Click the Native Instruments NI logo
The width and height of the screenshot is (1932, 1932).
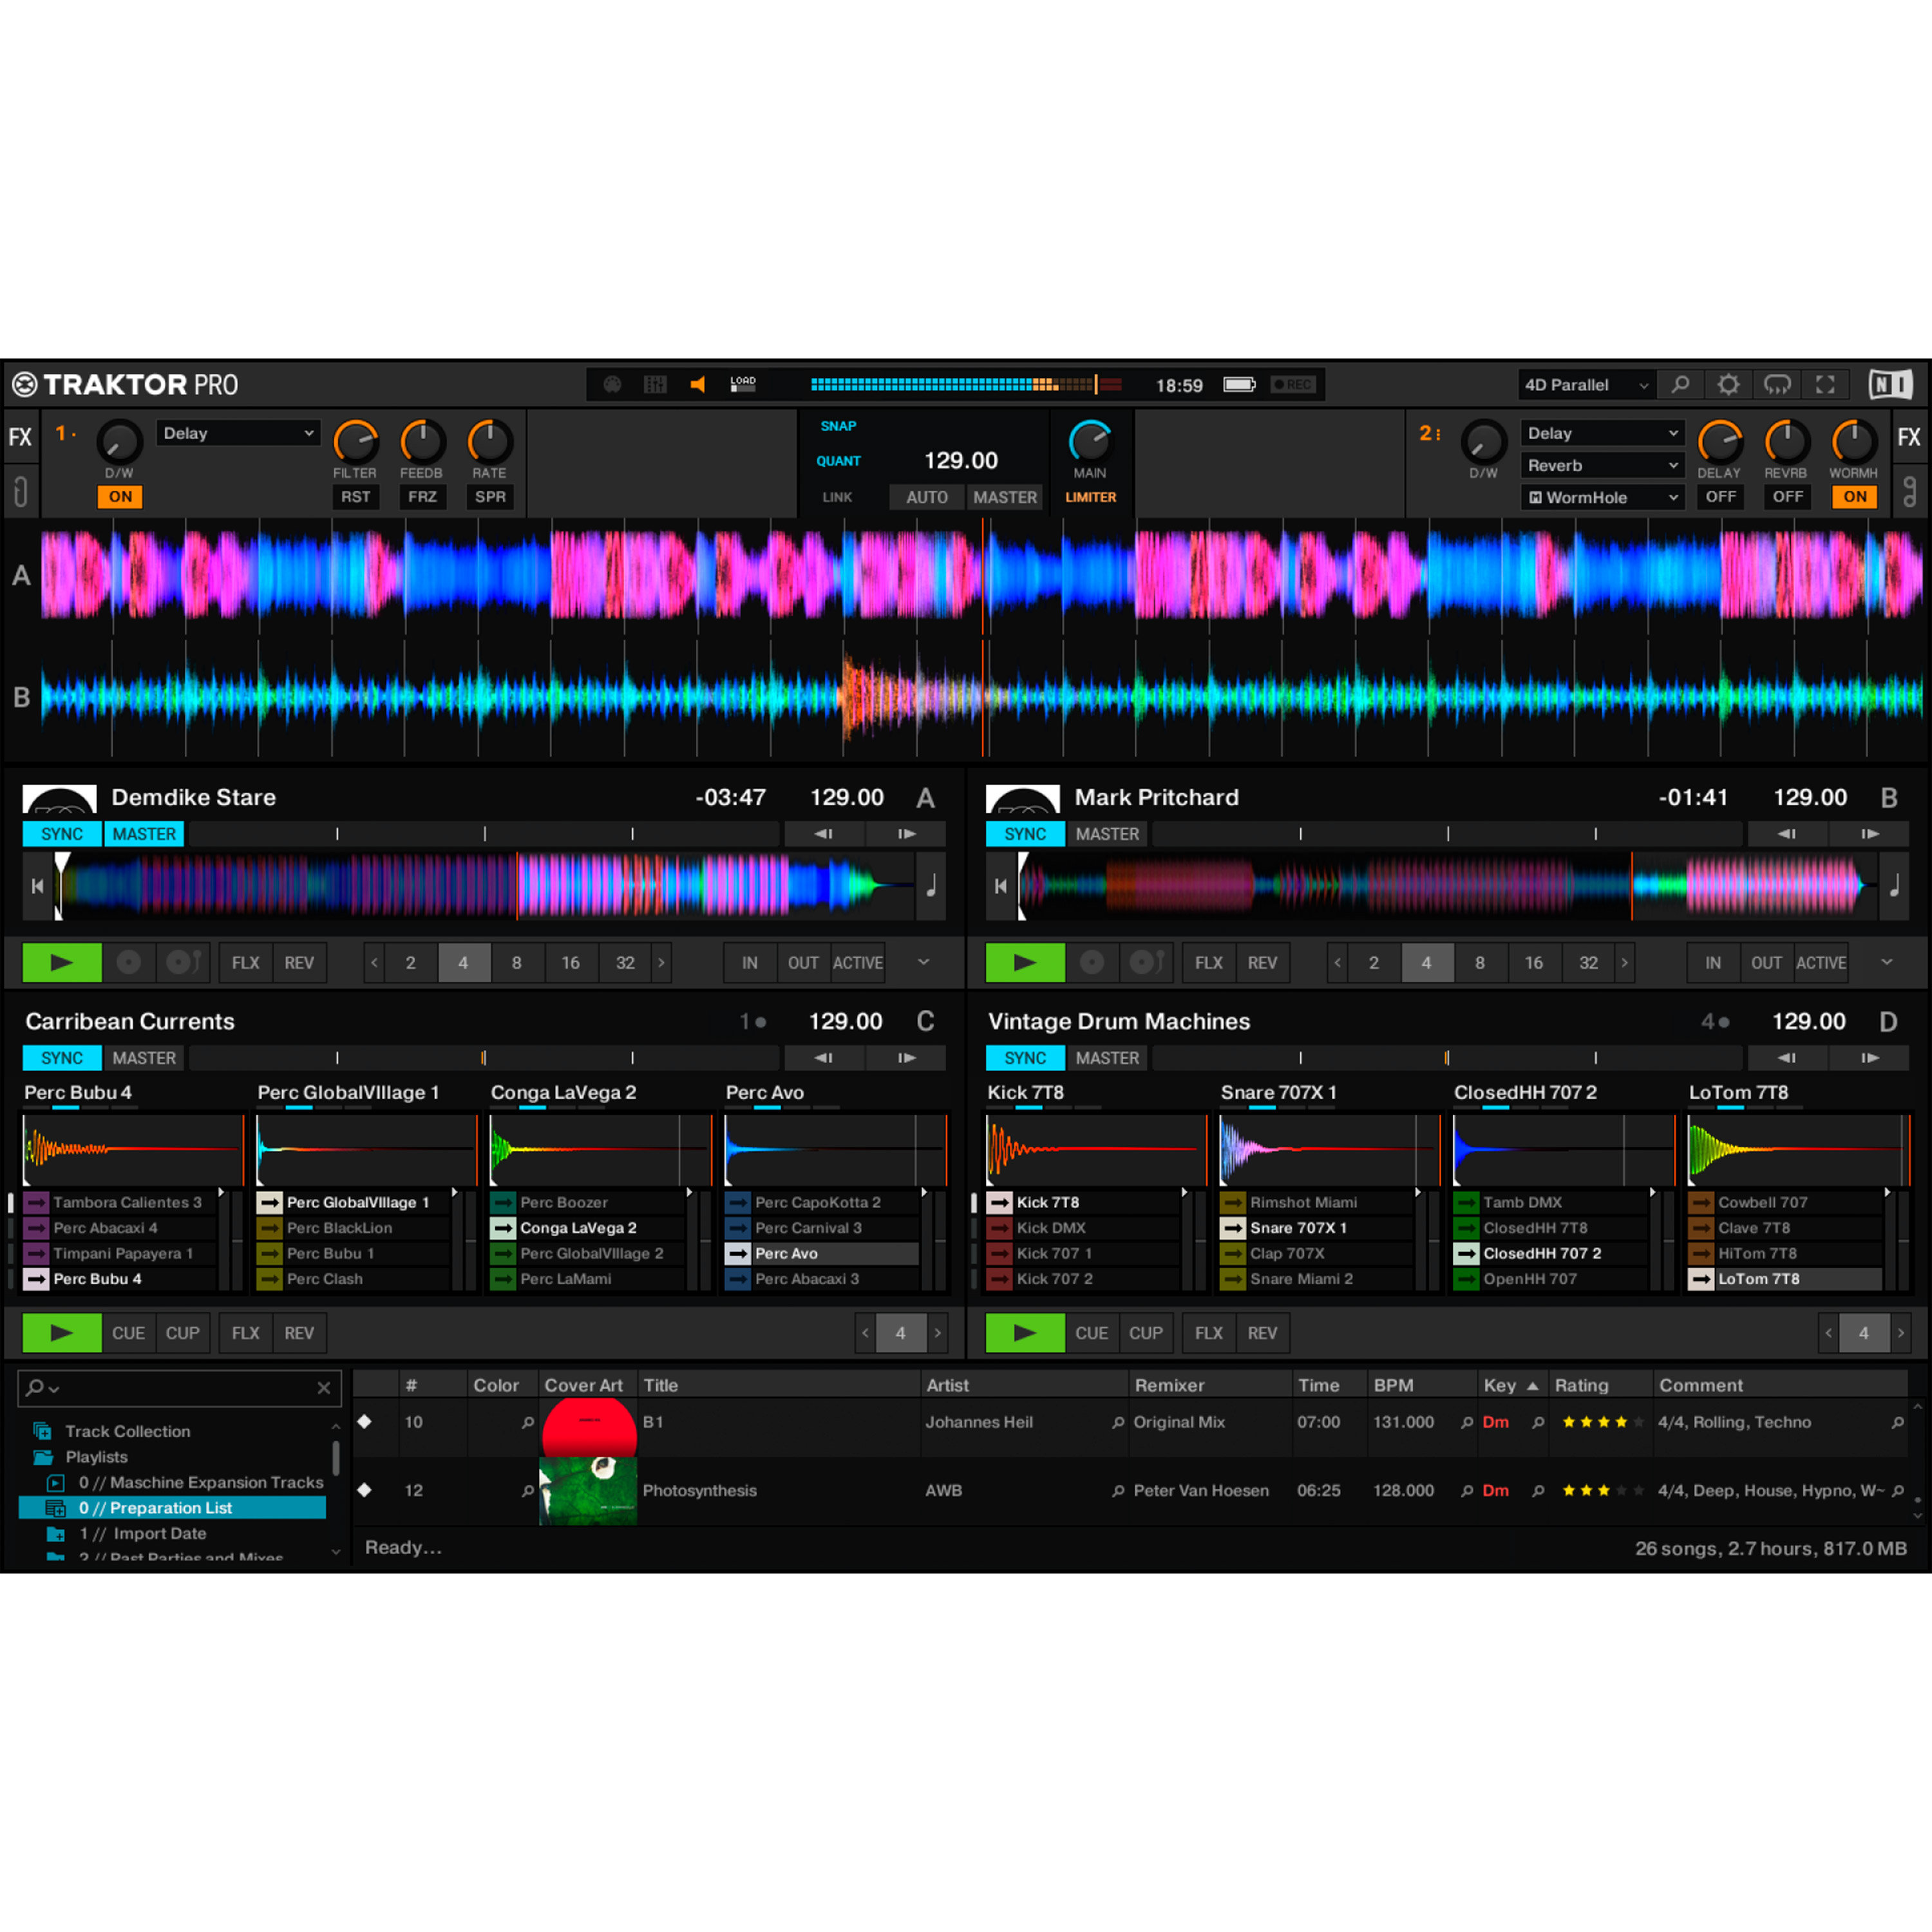(x=1890, y=385)
